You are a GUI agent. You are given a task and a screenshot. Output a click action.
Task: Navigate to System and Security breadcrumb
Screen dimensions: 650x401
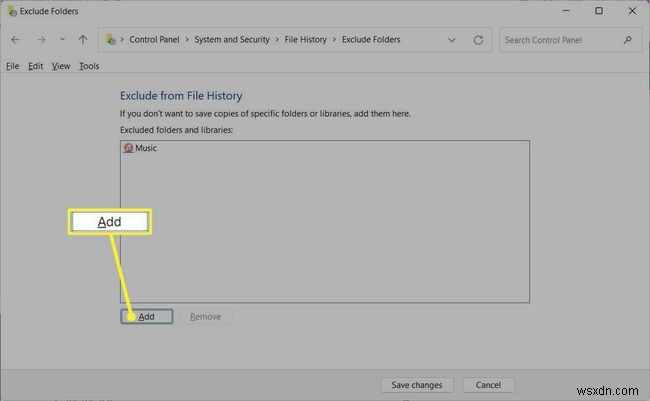(232, 39)
